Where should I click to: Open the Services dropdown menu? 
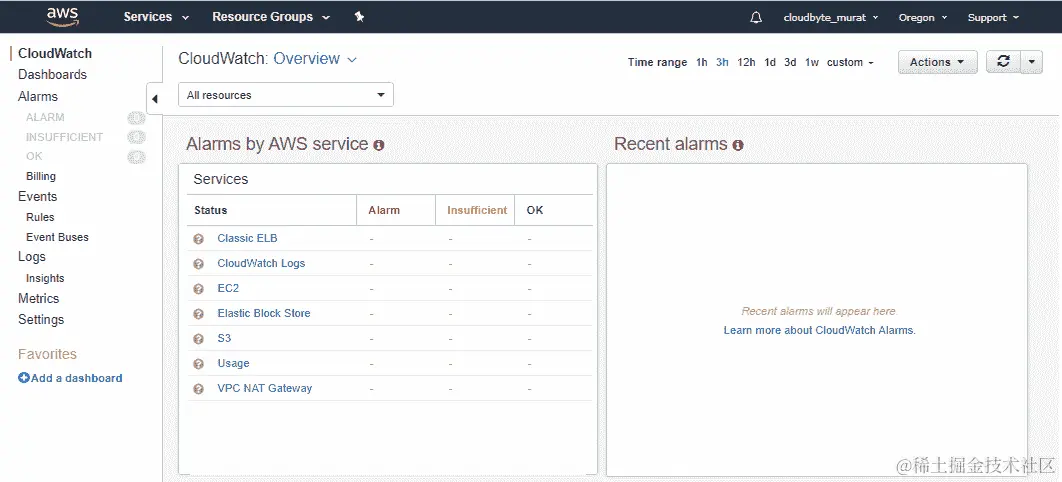tap(156, 17)
